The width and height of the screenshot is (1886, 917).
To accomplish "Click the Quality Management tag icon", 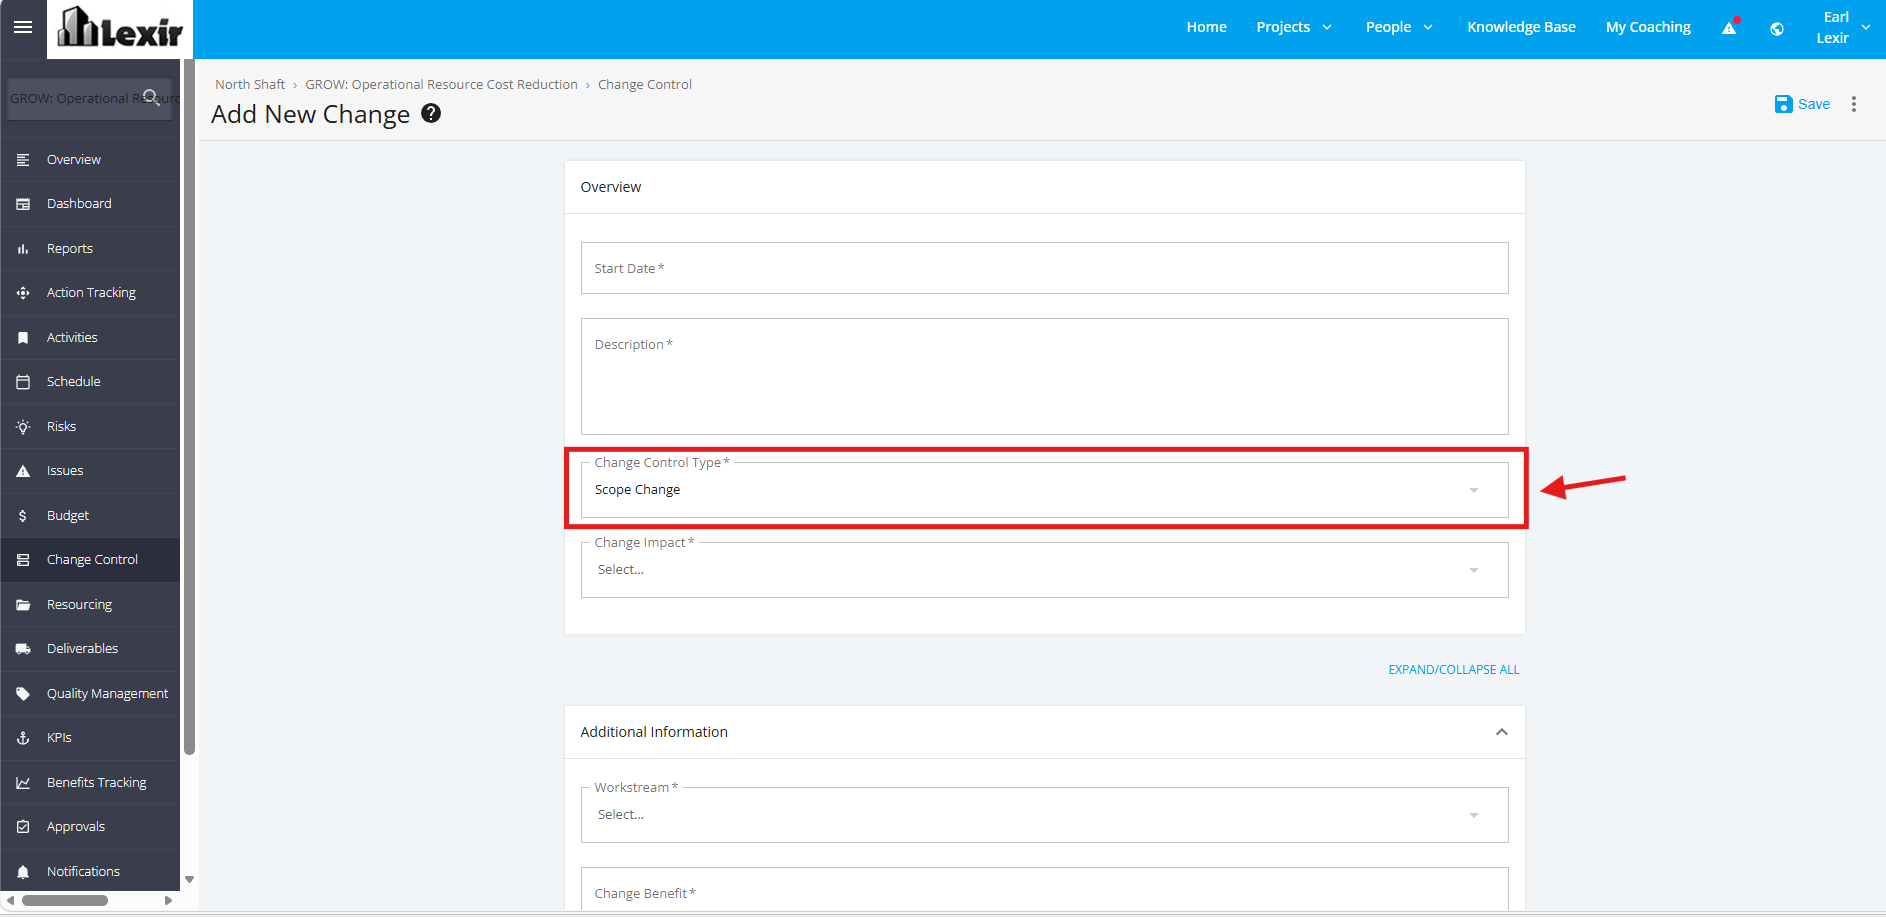I will pos(23,694).
